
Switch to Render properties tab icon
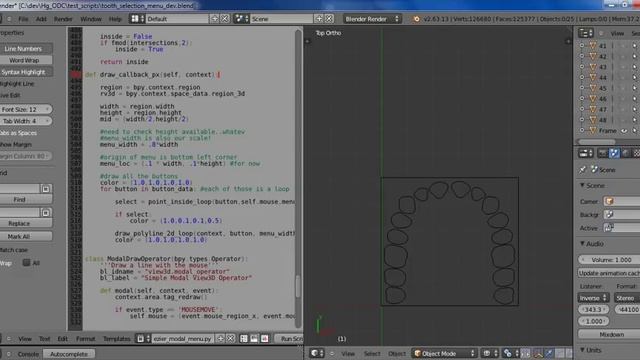pos(603,153)
